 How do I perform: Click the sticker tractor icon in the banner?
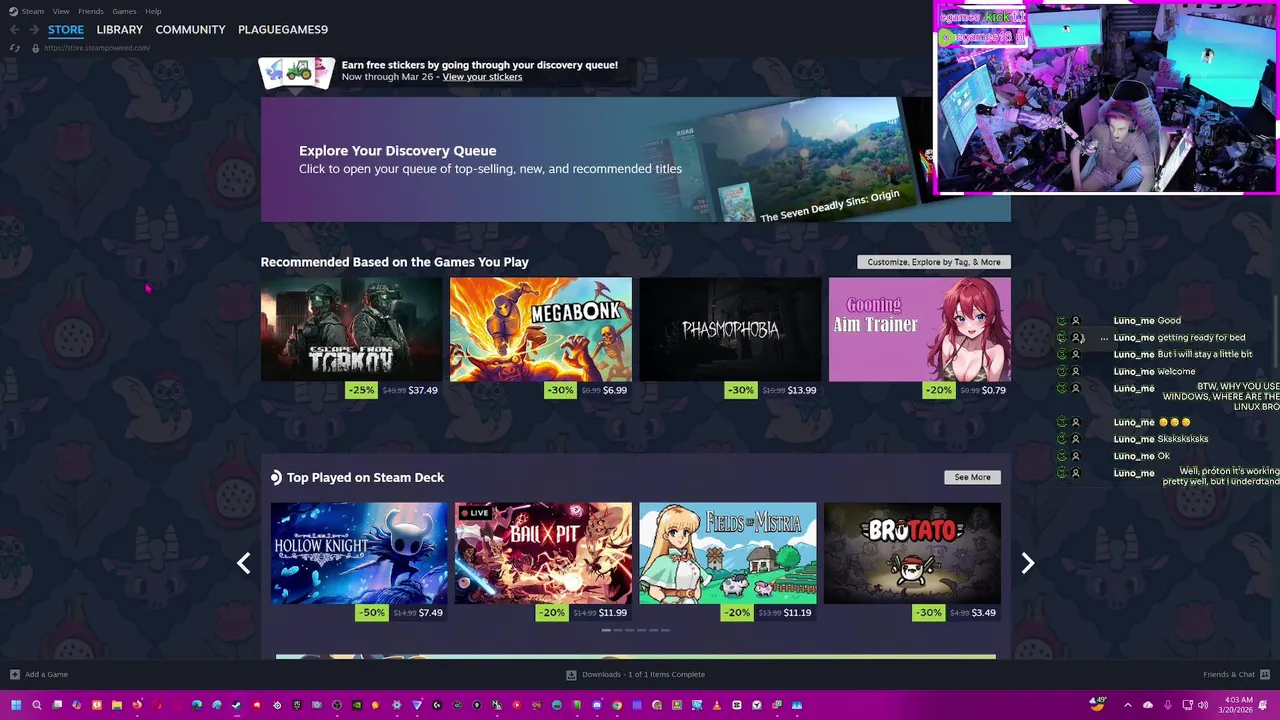tap(296, 72)
